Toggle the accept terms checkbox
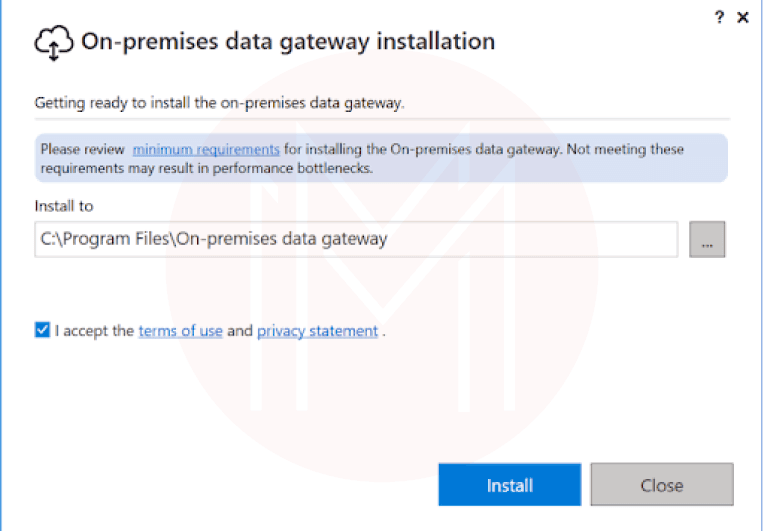The image size is (764, 531). pos(42,330)
